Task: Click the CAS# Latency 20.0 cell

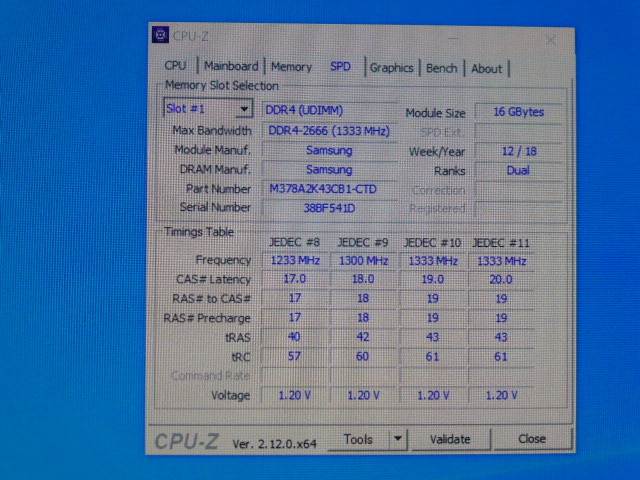Action: [501, 280]
